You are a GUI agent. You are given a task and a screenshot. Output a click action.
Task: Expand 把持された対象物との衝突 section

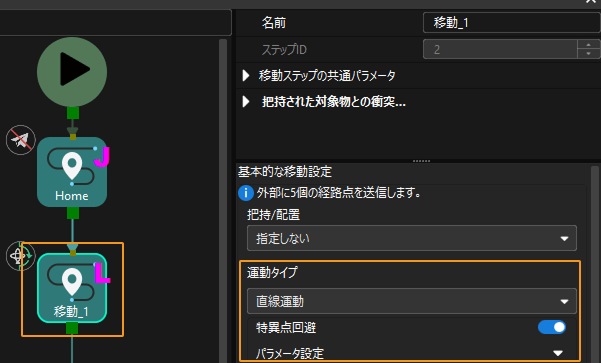coord(246,102)
